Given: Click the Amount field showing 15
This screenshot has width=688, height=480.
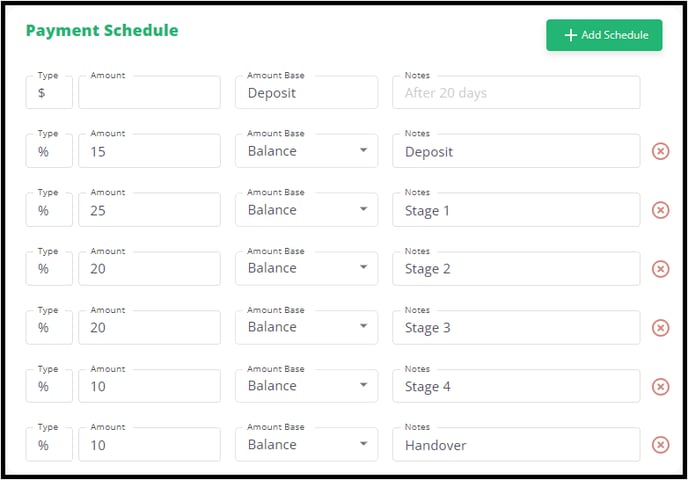Looking at the screenshot, I should click(x=149, y=151).
